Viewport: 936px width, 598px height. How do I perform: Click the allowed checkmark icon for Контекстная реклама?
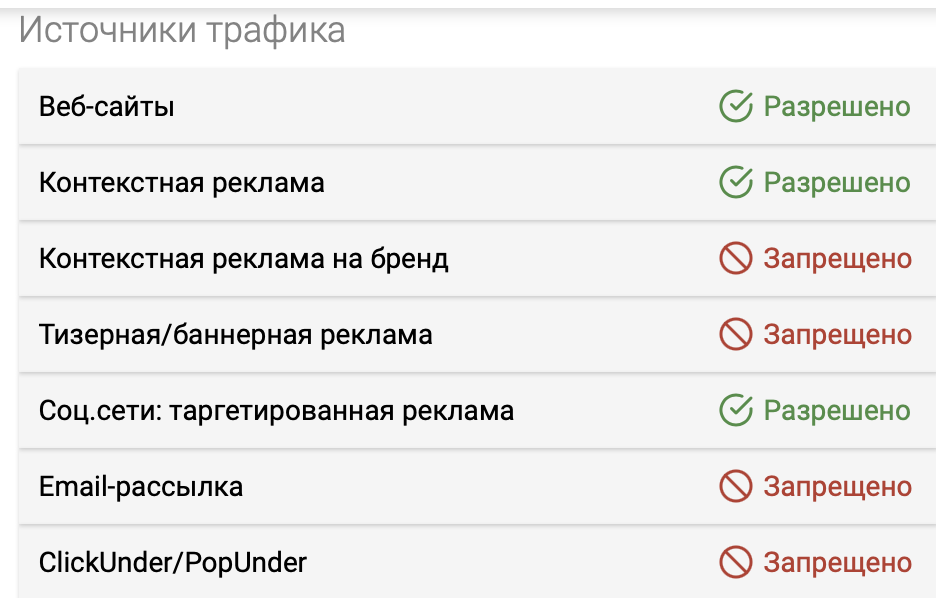pyautogui.click(x=736, y=182)
